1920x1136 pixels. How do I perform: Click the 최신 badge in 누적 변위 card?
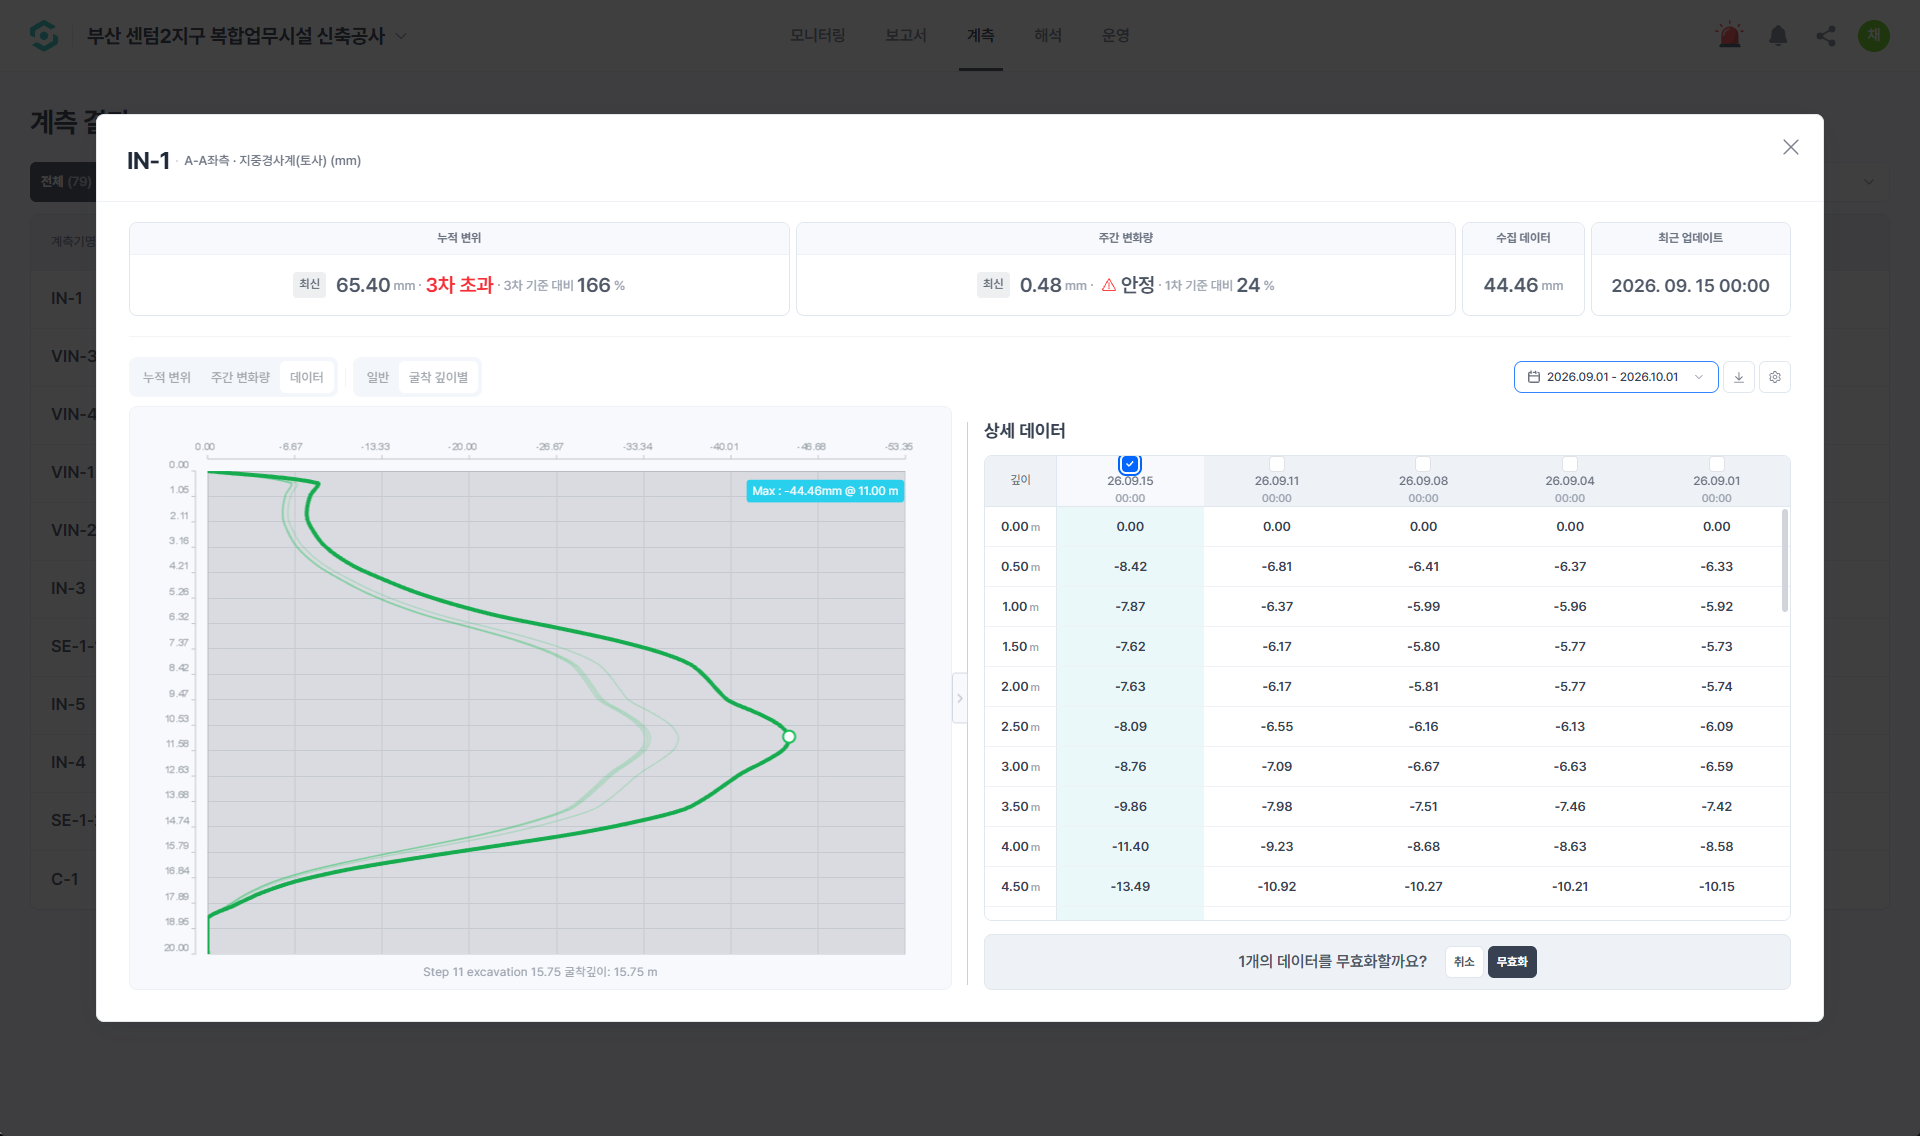[310, 285]
